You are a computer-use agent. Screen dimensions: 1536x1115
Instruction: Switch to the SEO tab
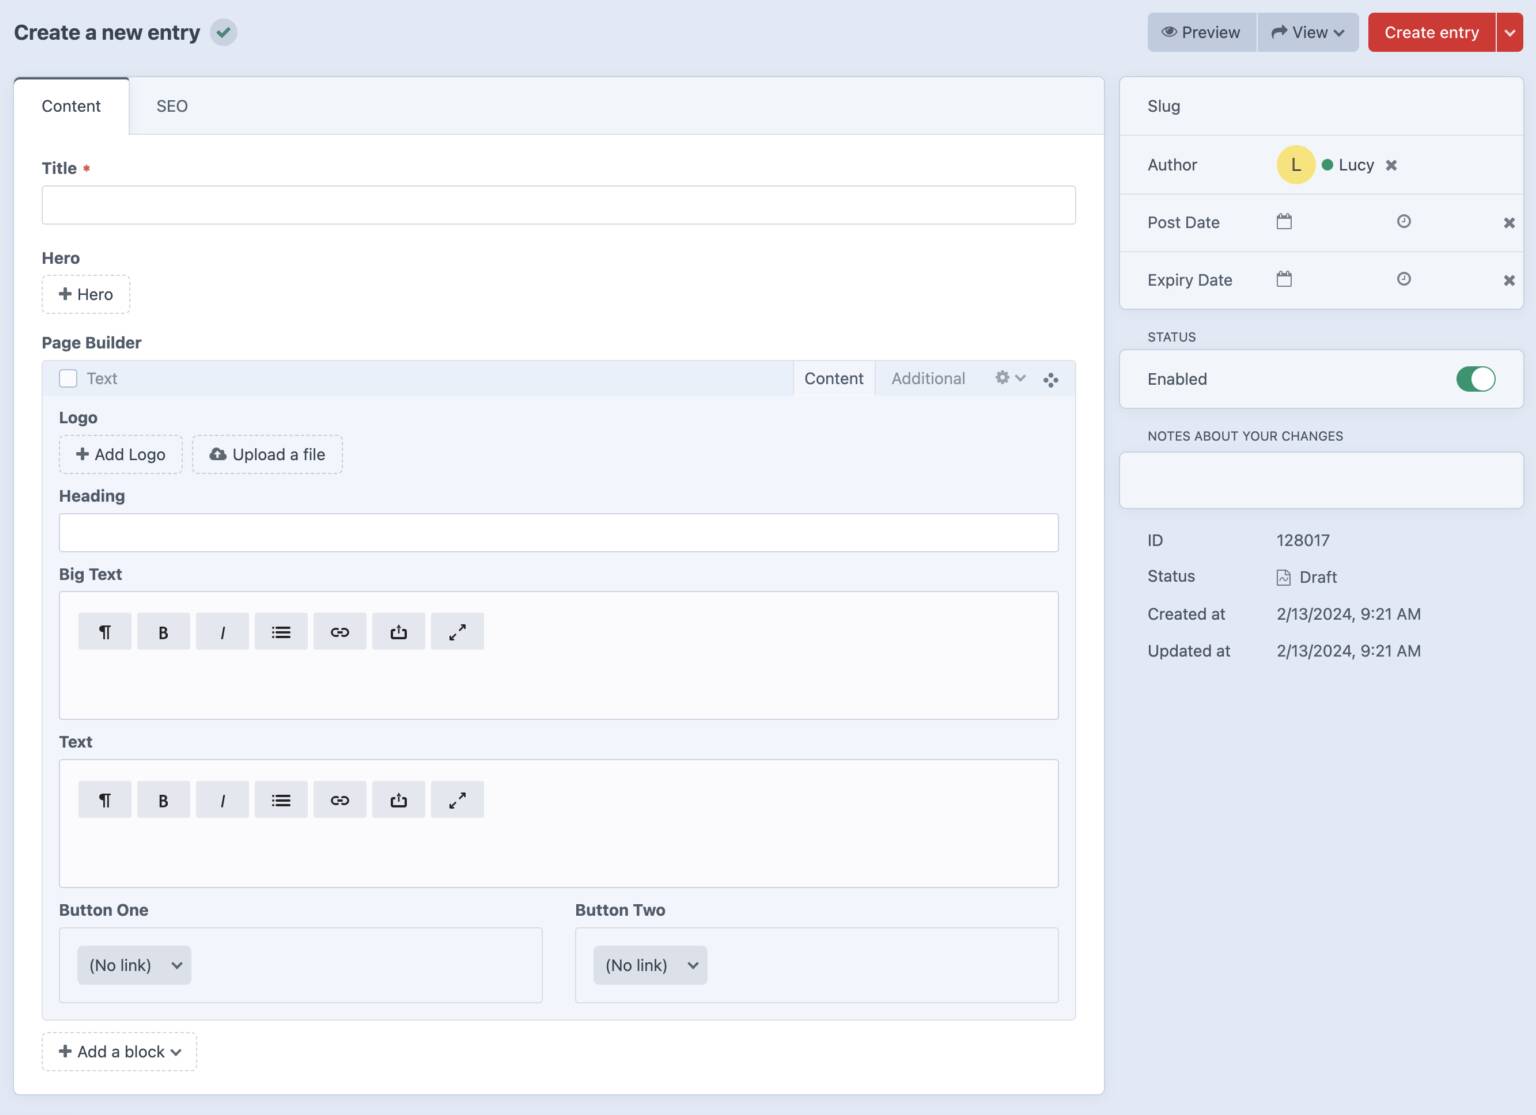click(172, 106)
